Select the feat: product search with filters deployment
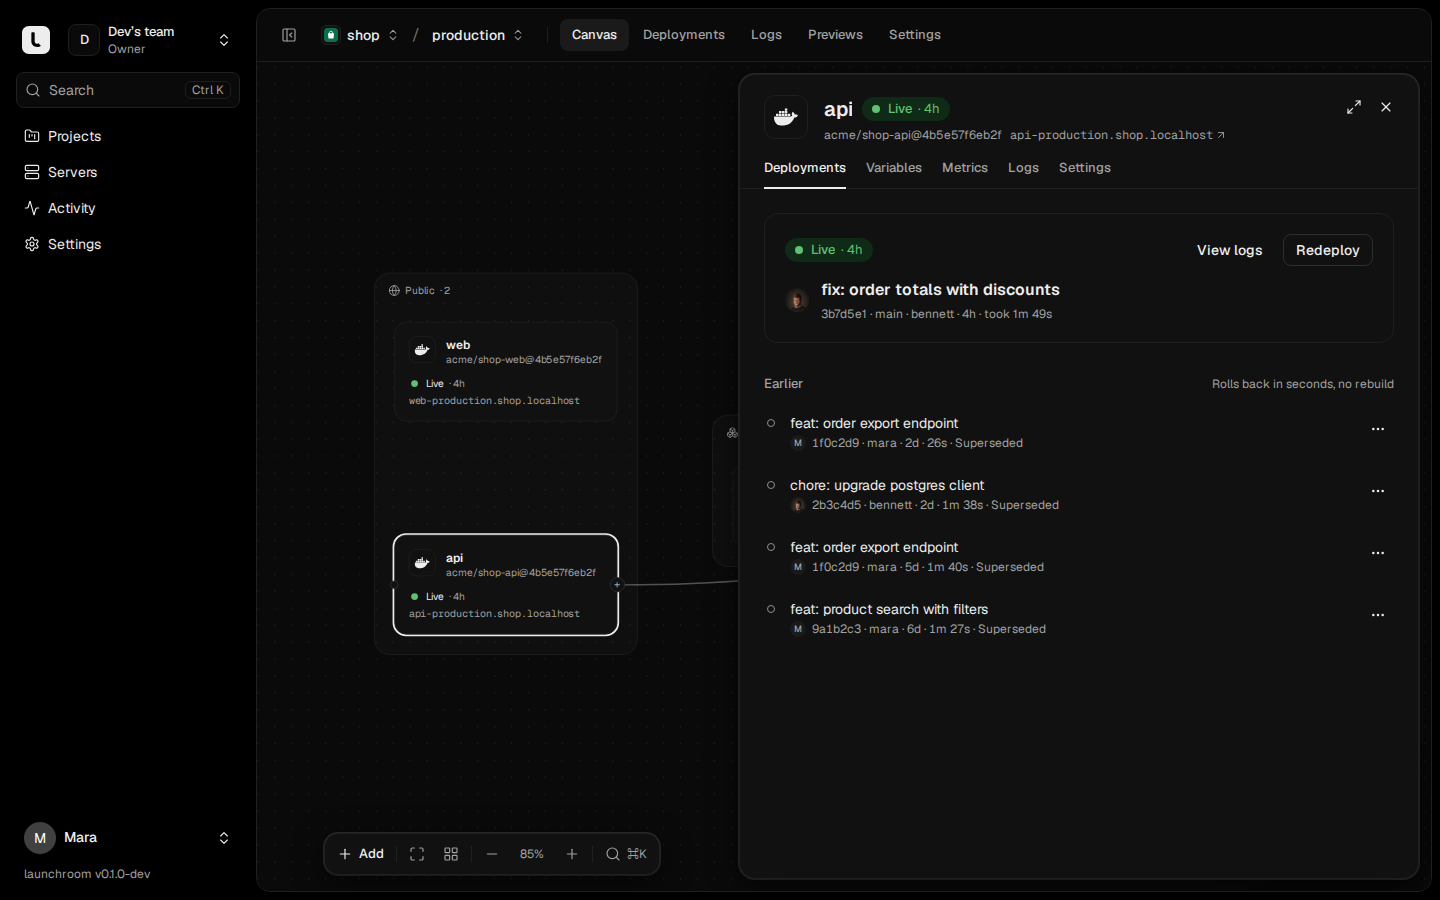Image resolution: width=1440 pixels, height=900 pixels. click(x=889, y=609)
